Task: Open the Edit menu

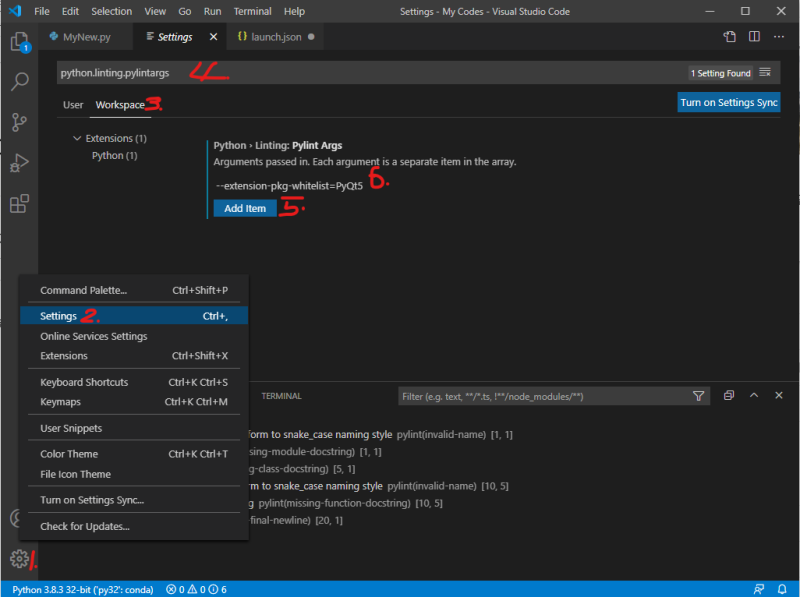Action: [x=70, y=11]
